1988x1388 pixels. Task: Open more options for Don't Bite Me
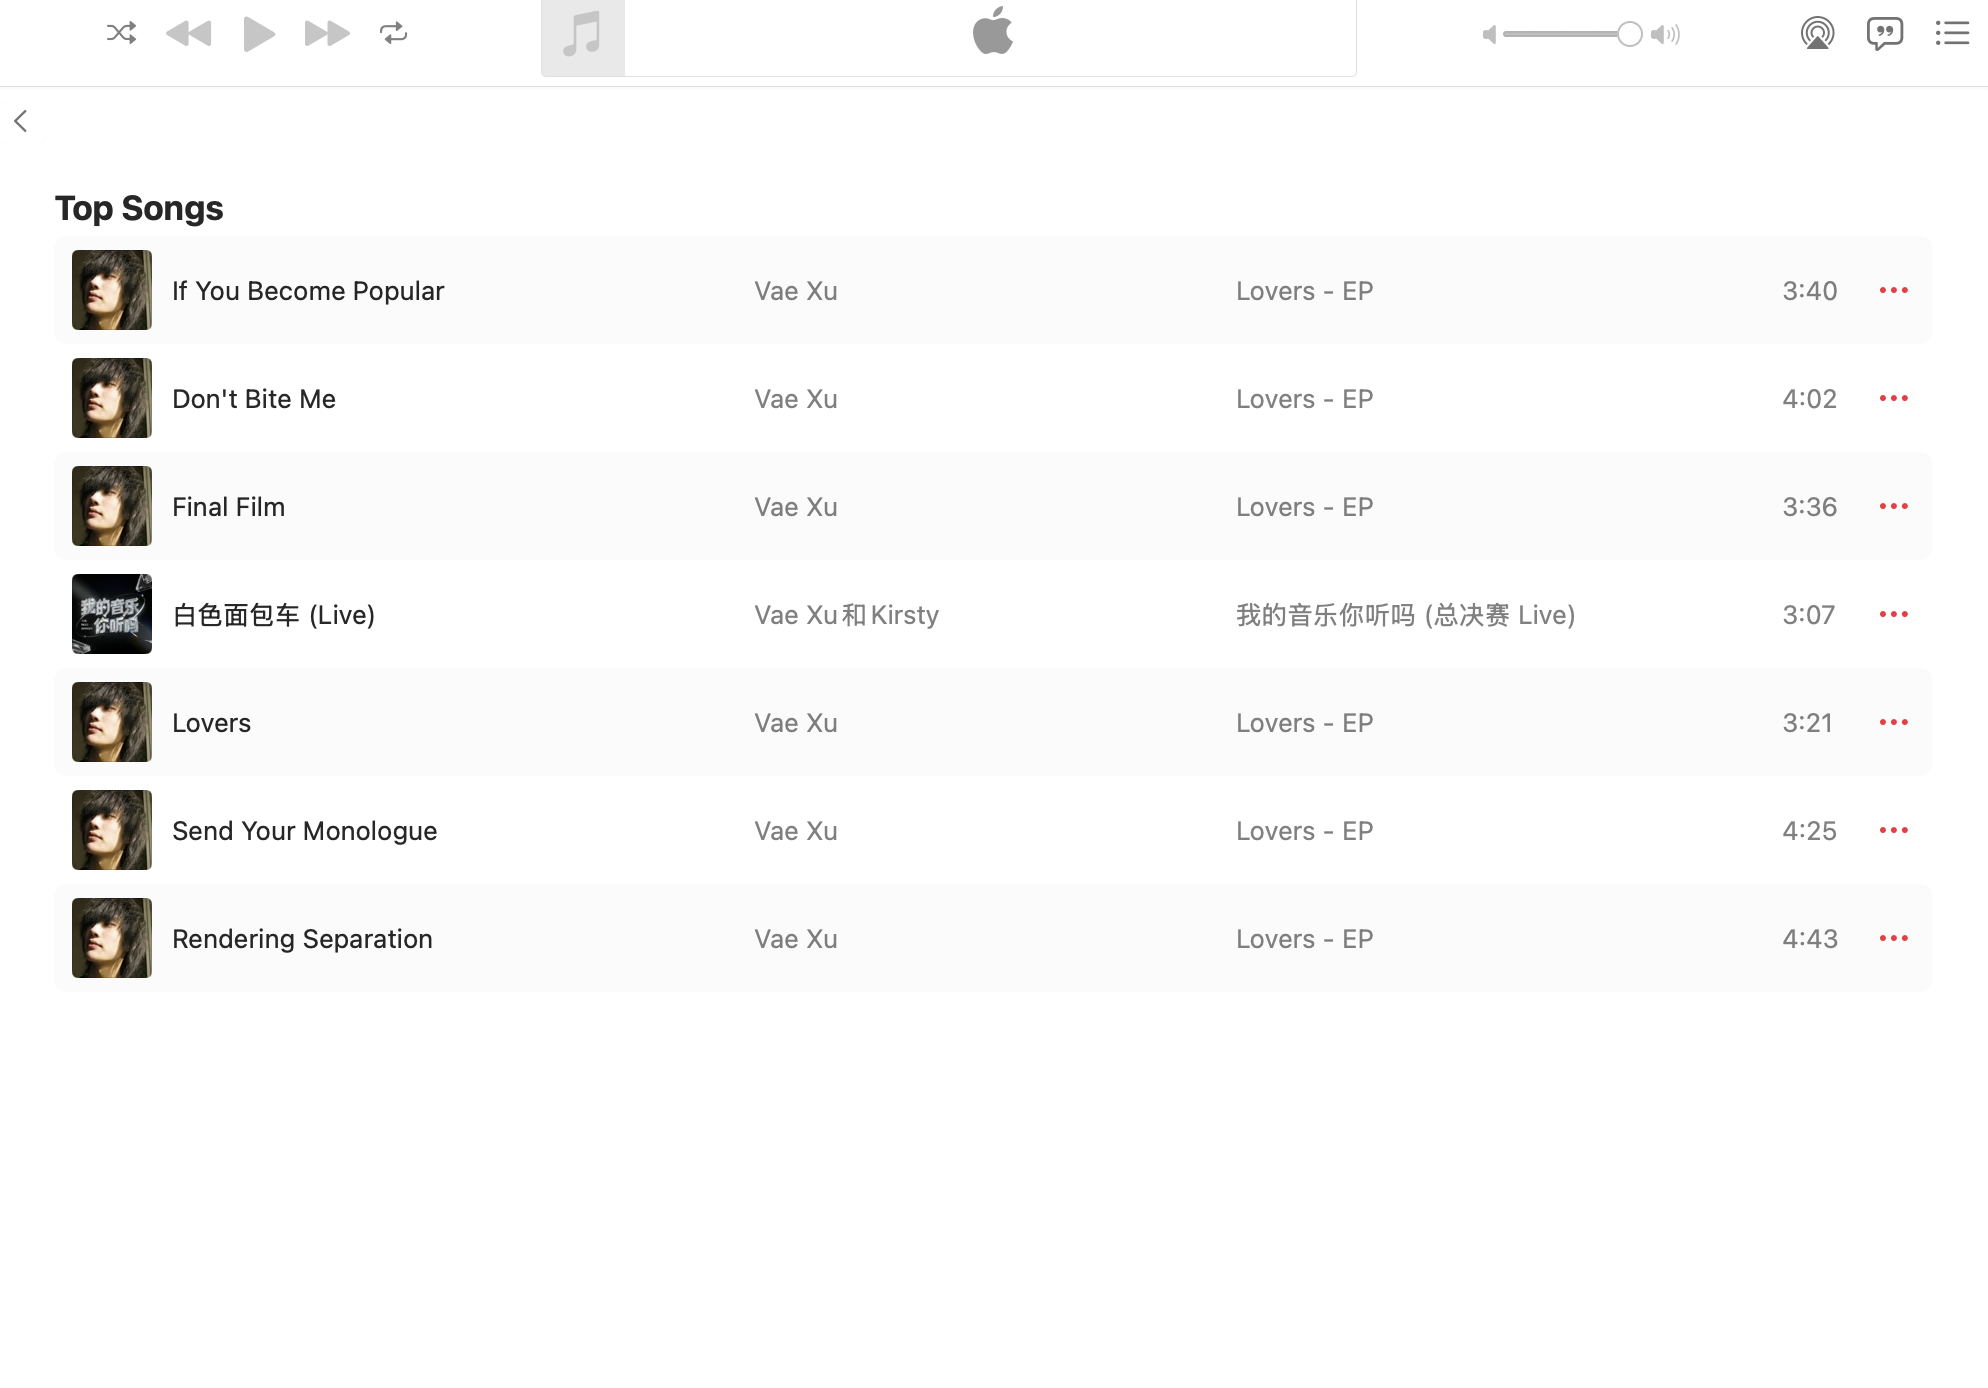click(1893, 398)
